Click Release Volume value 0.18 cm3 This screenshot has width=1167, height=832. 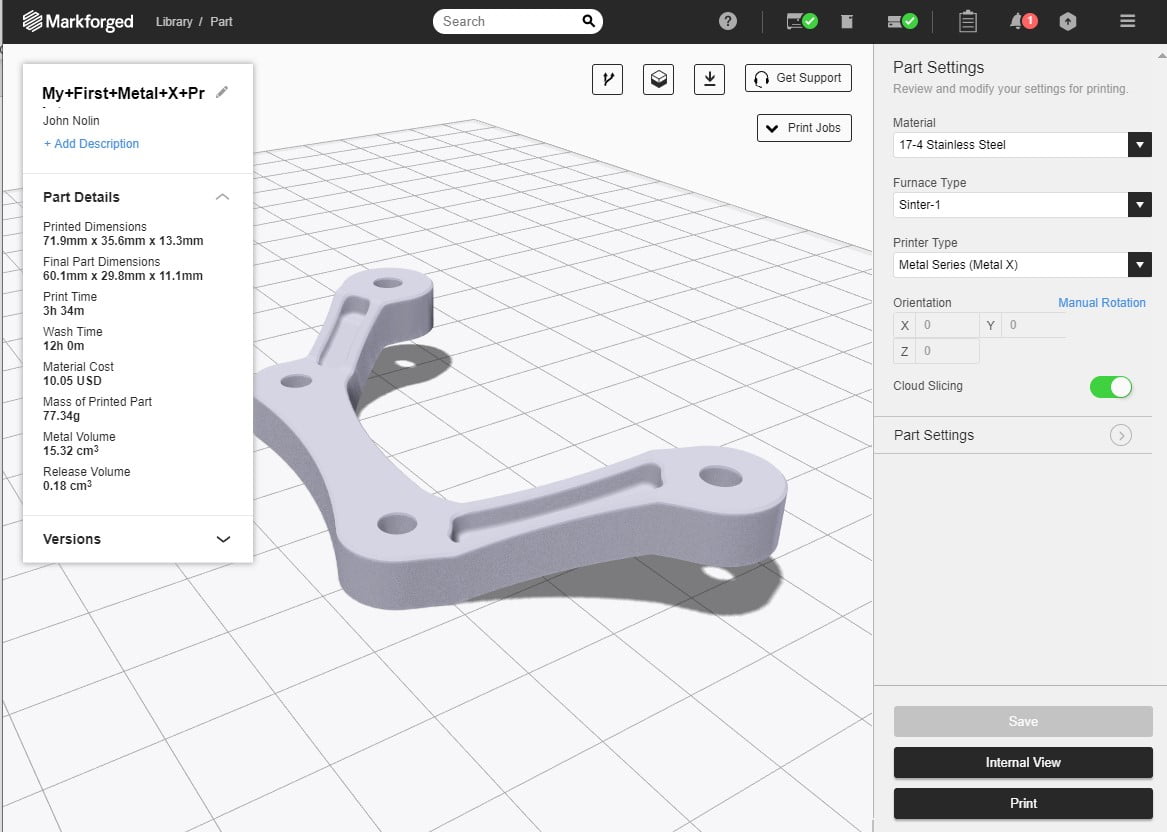tap(67, 485)
